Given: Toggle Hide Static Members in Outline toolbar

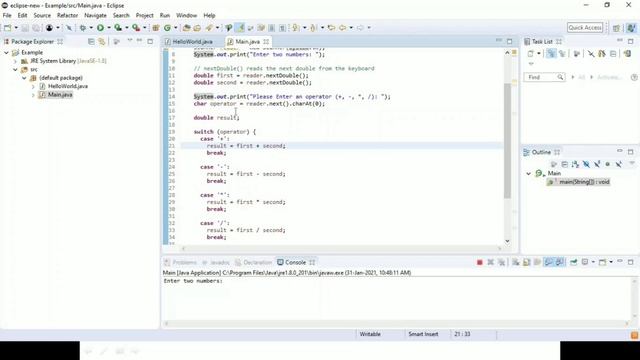Looking at the screenshot, I should (597, 164).
